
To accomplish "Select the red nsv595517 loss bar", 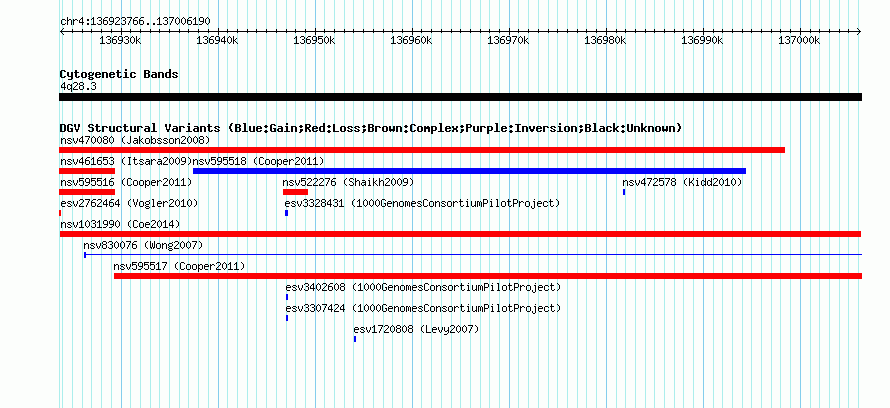I will point(488,276).
